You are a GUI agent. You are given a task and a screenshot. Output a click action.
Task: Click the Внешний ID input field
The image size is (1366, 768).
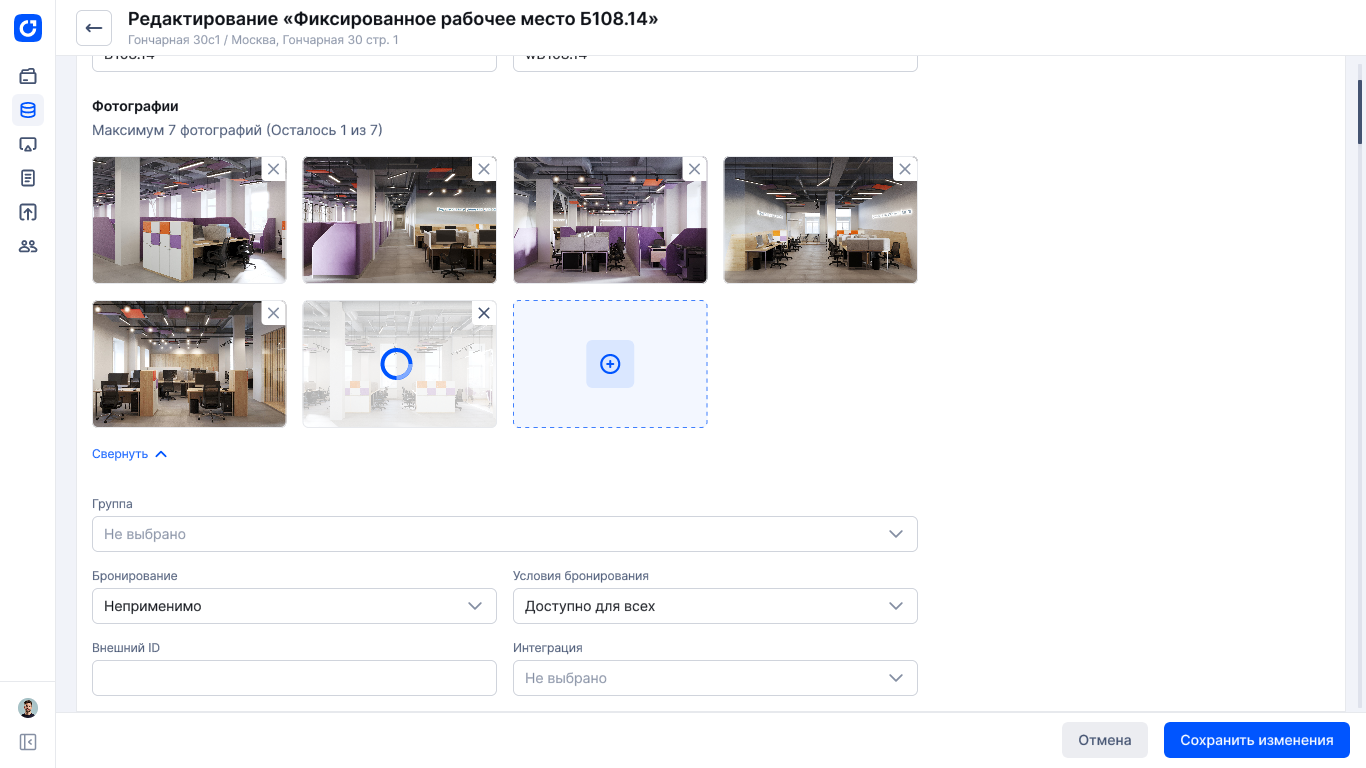[x=294, y=678]
